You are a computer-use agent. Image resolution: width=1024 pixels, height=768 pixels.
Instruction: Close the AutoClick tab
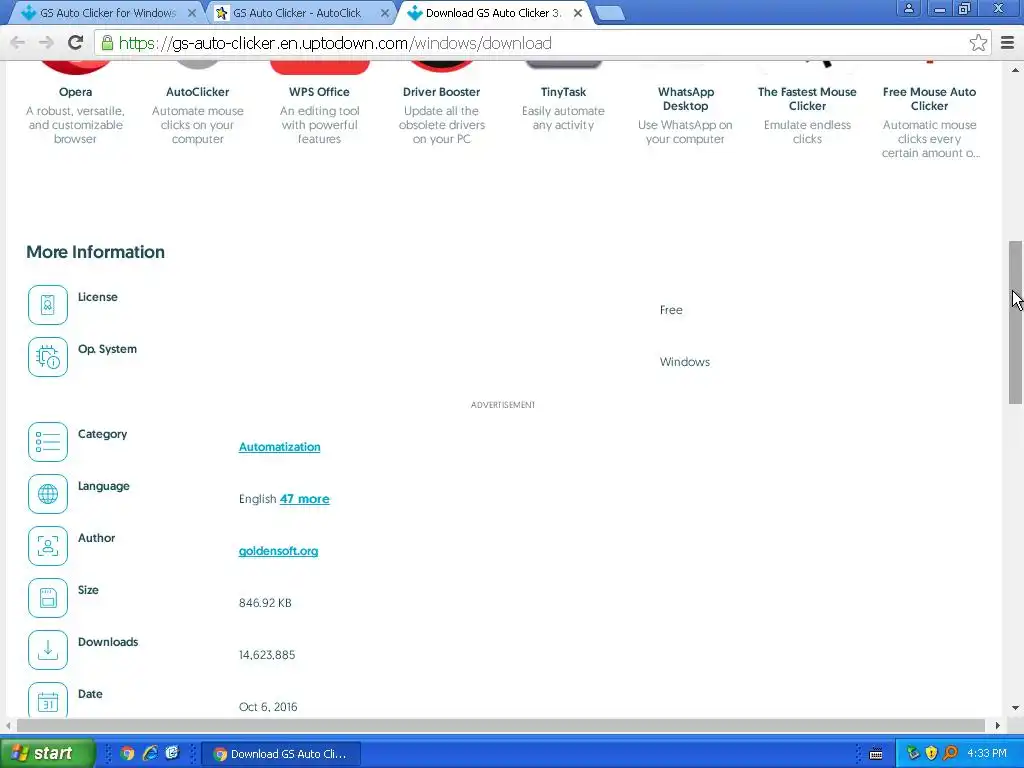coord(385,13)
